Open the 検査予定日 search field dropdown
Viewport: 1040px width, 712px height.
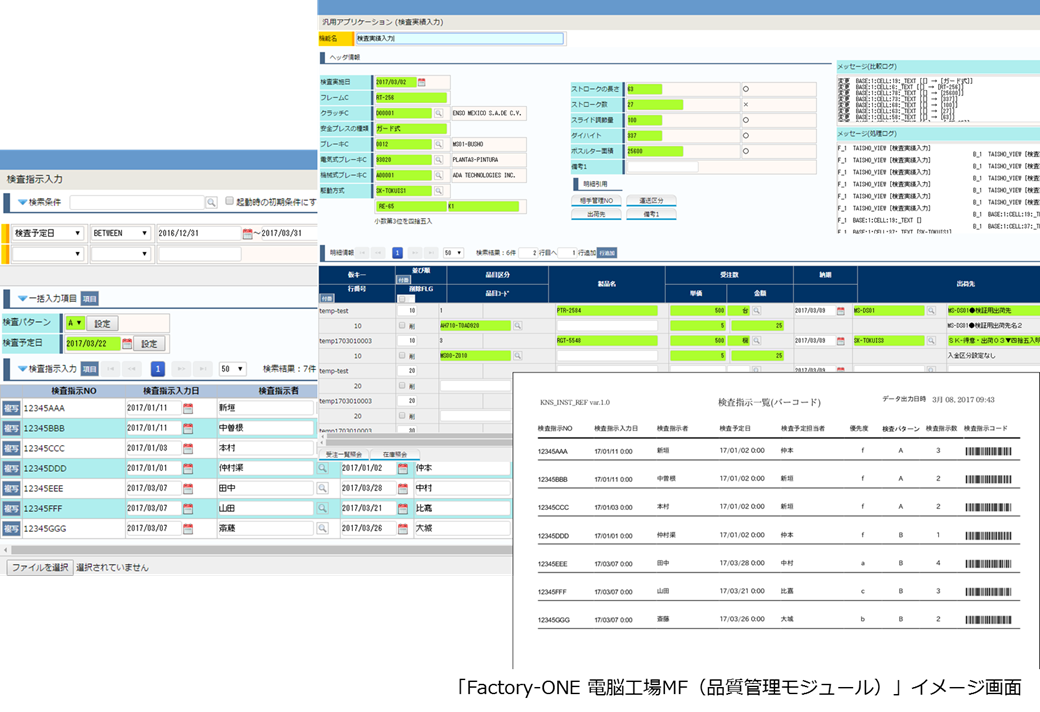[48, 234]
